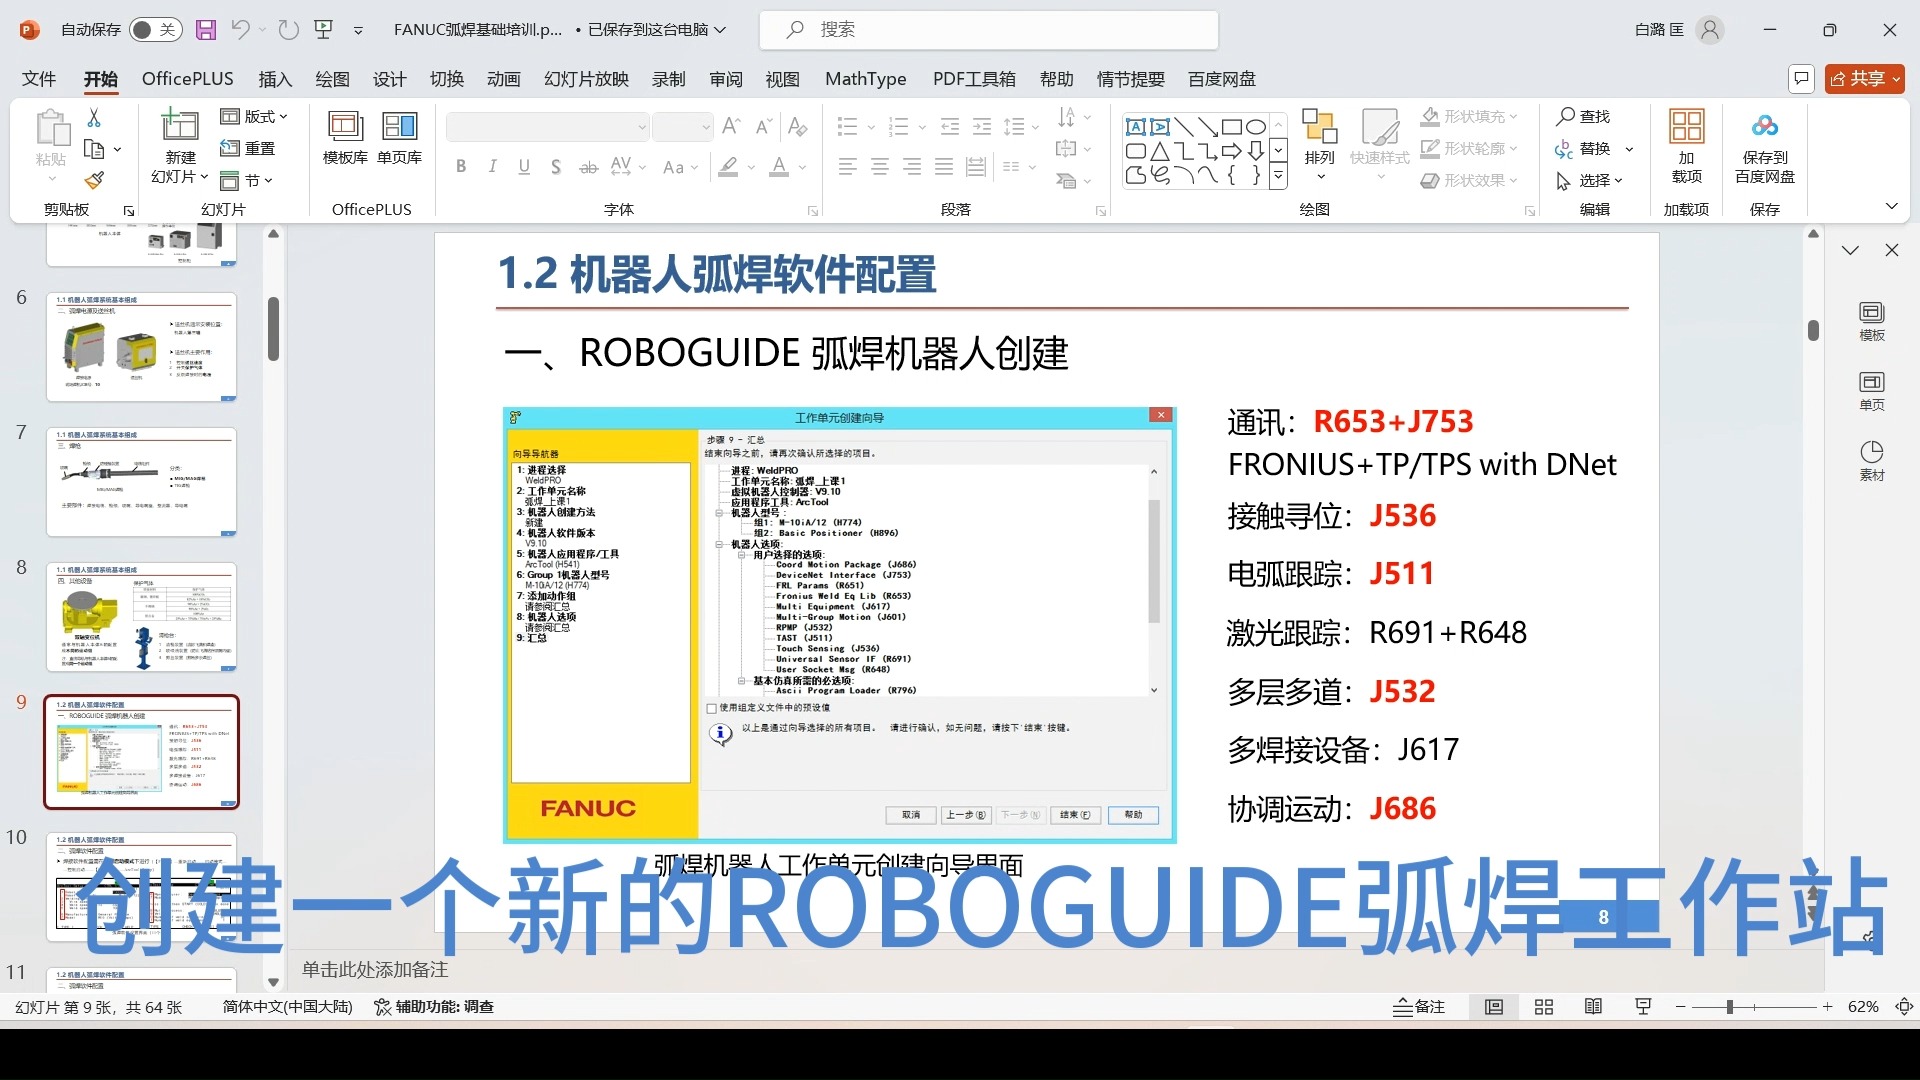This screenshot has width=1920, height=1080.
Task: Open the single page library (单页库) icon
Action: coord(399,126)
